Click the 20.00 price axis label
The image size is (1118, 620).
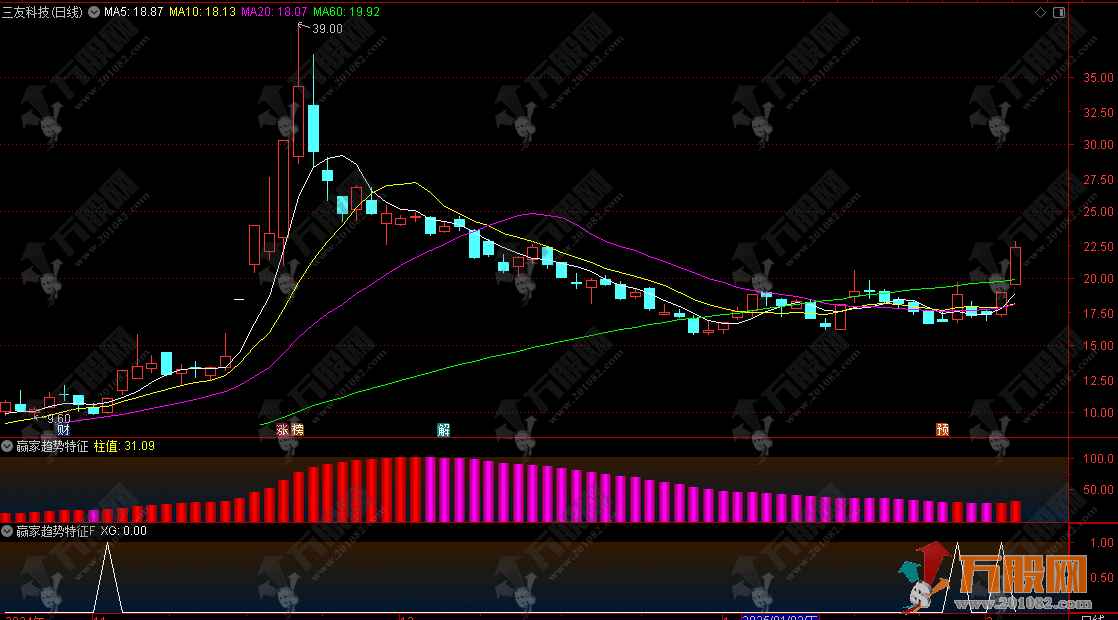(1098, 279)
